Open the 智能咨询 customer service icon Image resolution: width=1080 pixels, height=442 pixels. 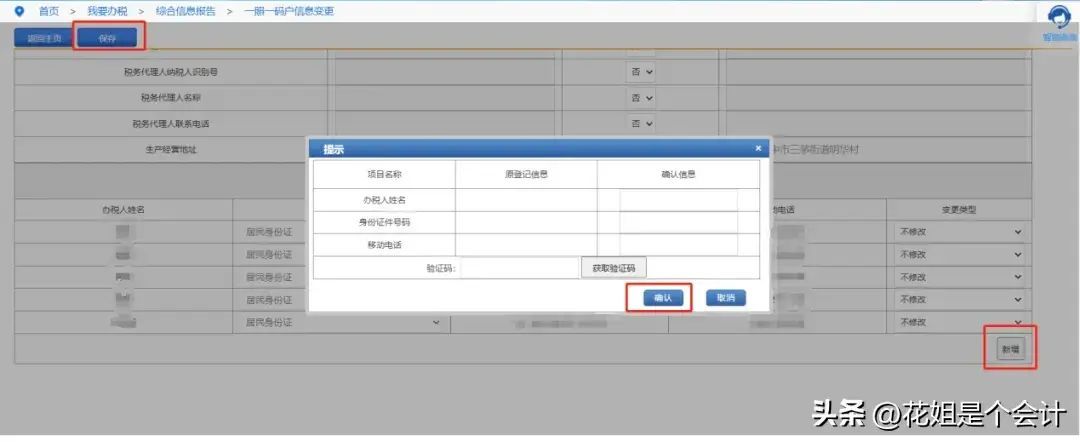[x=1059, y=19]
